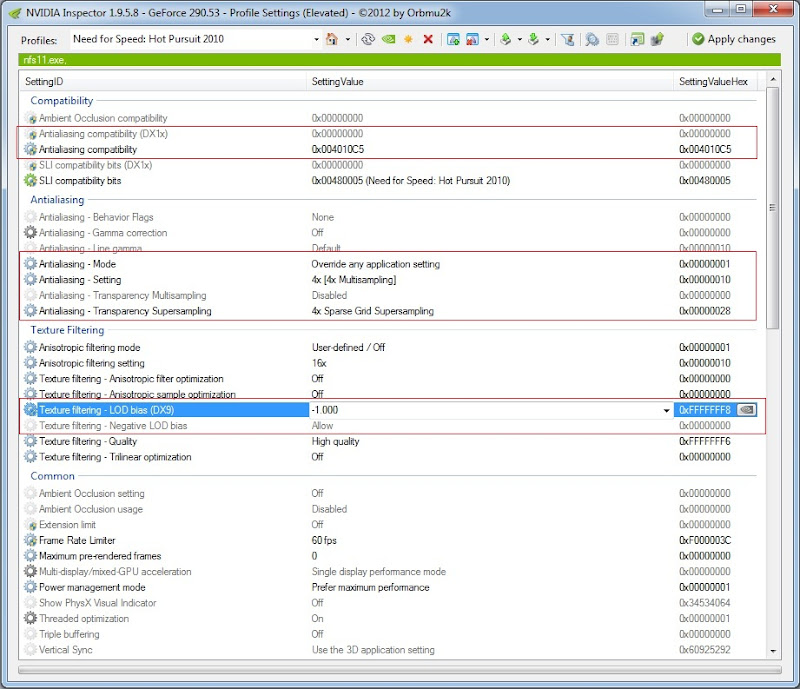Select Texture filtering - Trilinear optimization row
The height and width of the screenshot is (689, 800).
pyautogui.click(x=390, y=457)
